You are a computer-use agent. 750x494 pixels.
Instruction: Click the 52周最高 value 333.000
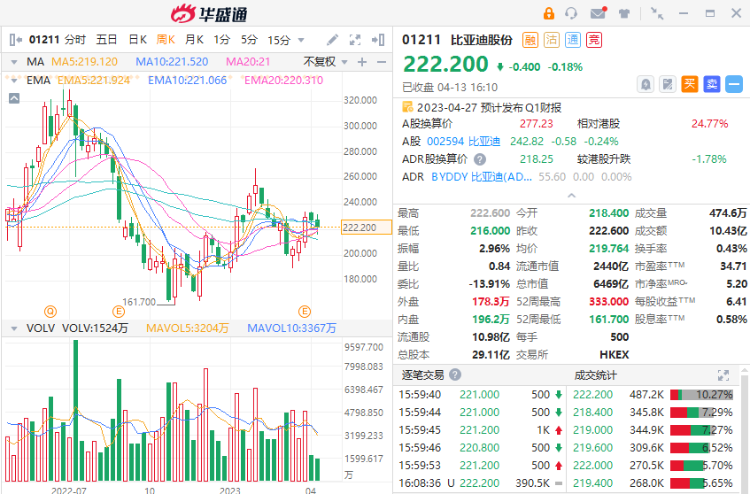(608, 302)
